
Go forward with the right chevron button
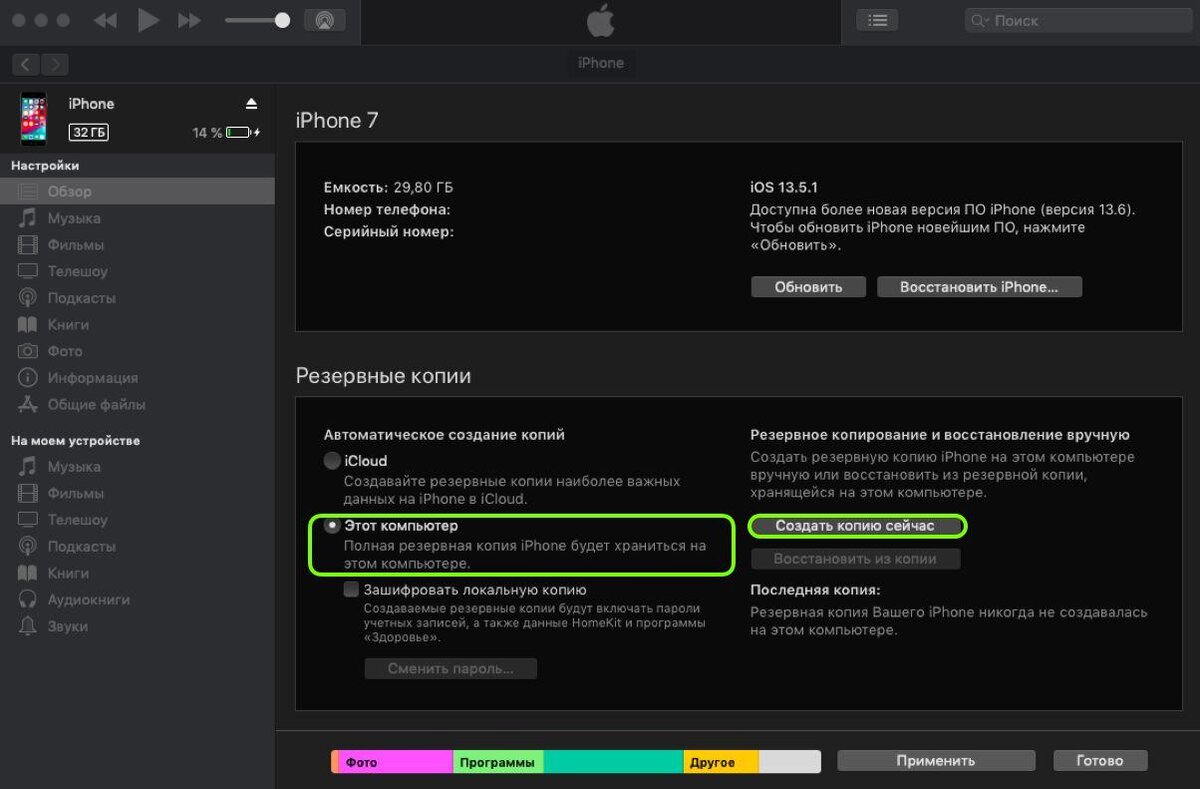pyautogui.click(x=55, y=64)
